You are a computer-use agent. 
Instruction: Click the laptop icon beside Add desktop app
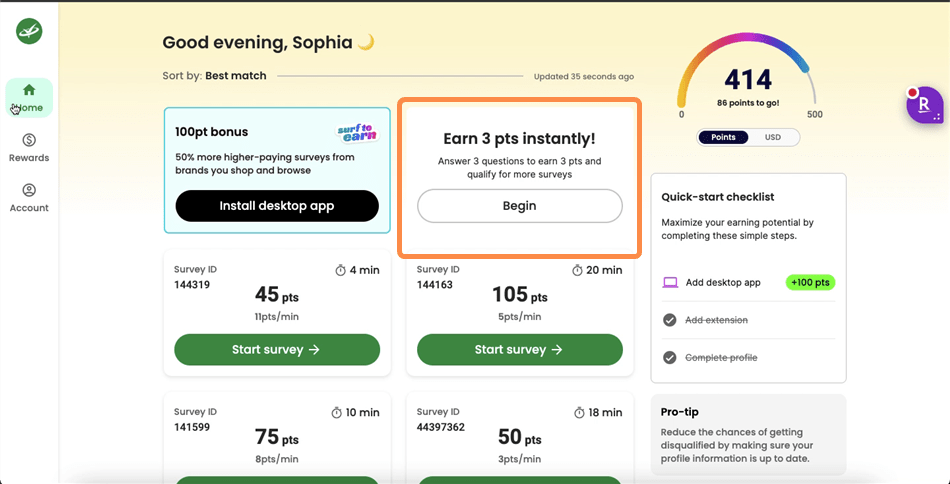[670, 282]
